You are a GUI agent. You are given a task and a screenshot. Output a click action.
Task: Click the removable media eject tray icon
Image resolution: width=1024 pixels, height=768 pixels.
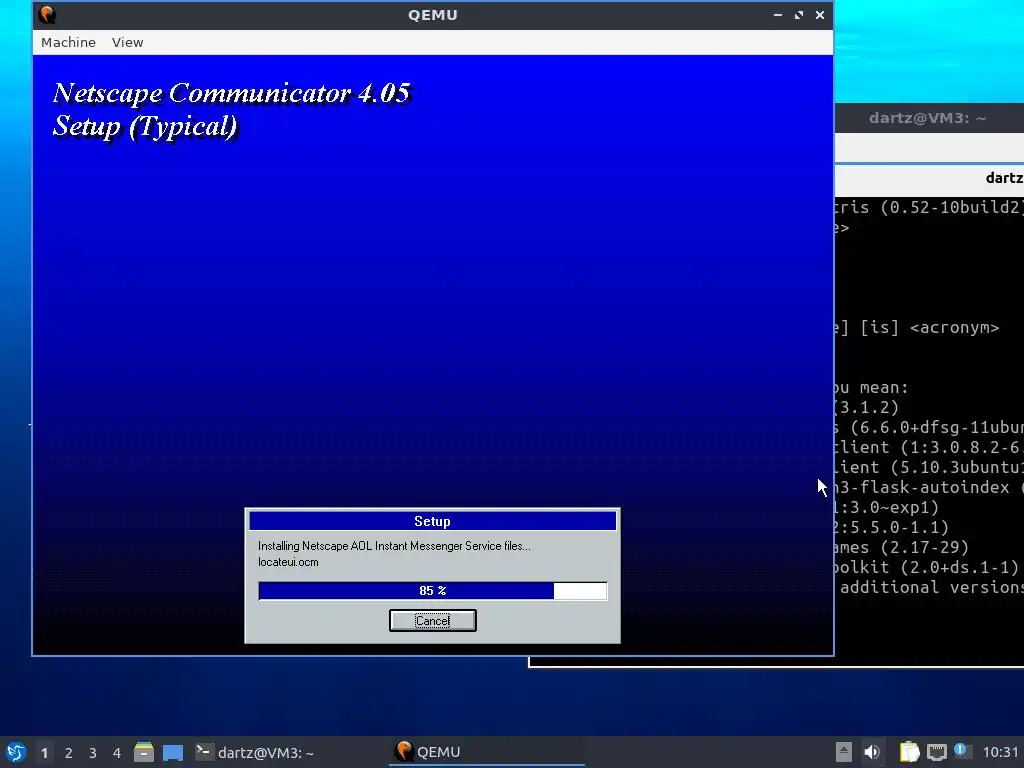click(844, 752)
